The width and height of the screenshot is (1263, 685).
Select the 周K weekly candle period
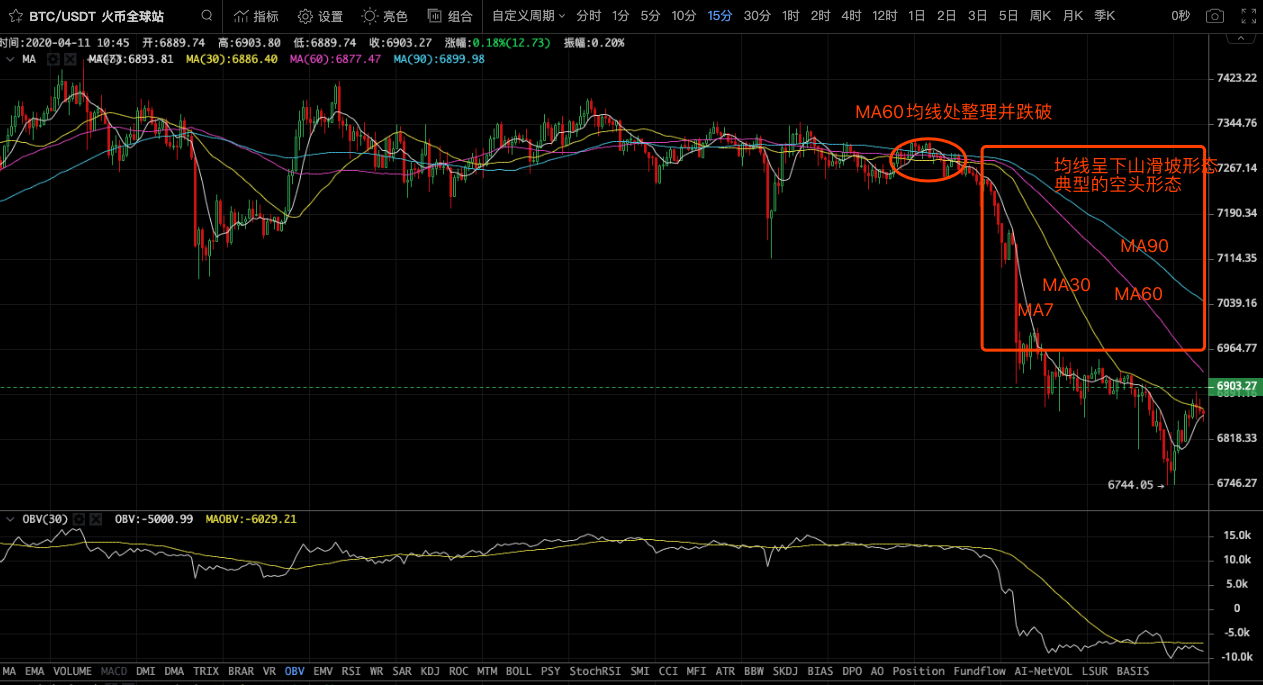[x=1040, y=16]
